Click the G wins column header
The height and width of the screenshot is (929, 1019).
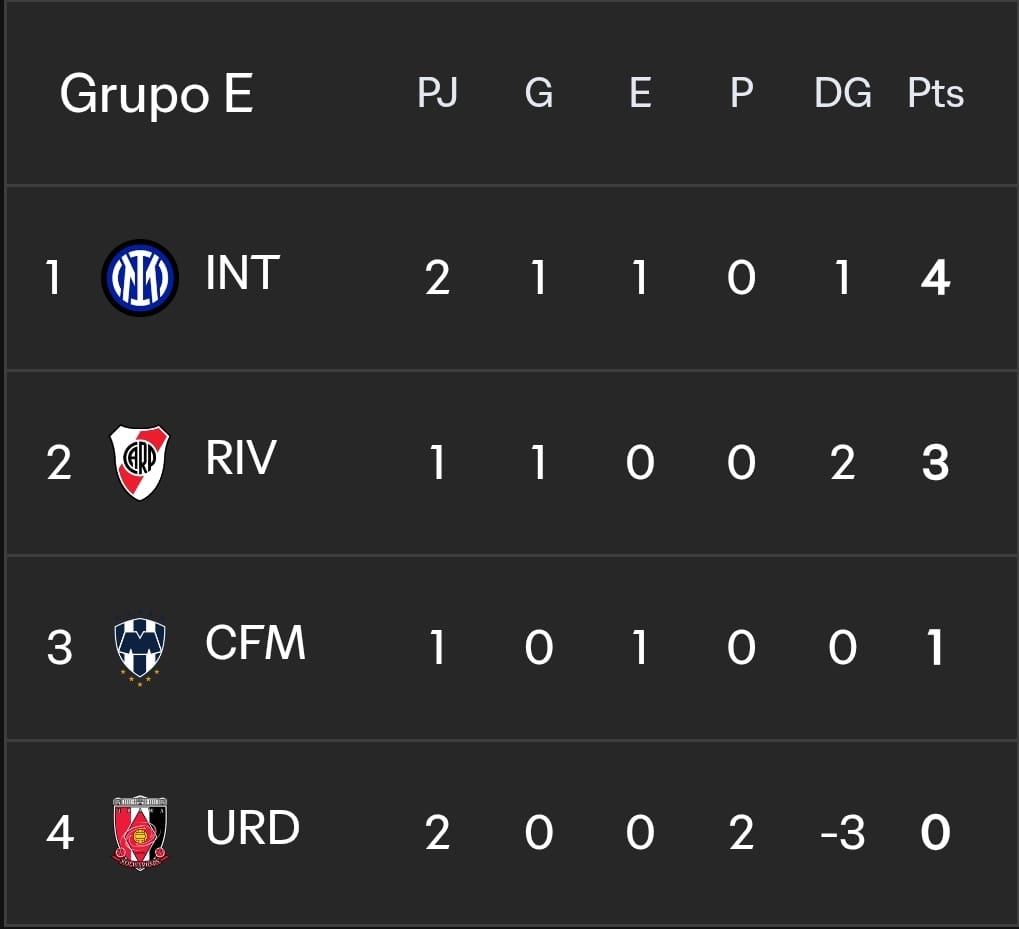(539, 93)
